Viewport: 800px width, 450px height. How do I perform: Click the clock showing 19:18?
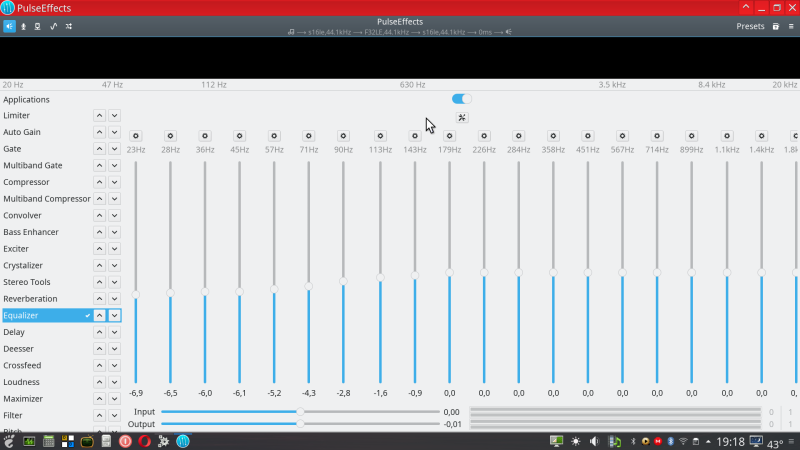pos(730,441)
